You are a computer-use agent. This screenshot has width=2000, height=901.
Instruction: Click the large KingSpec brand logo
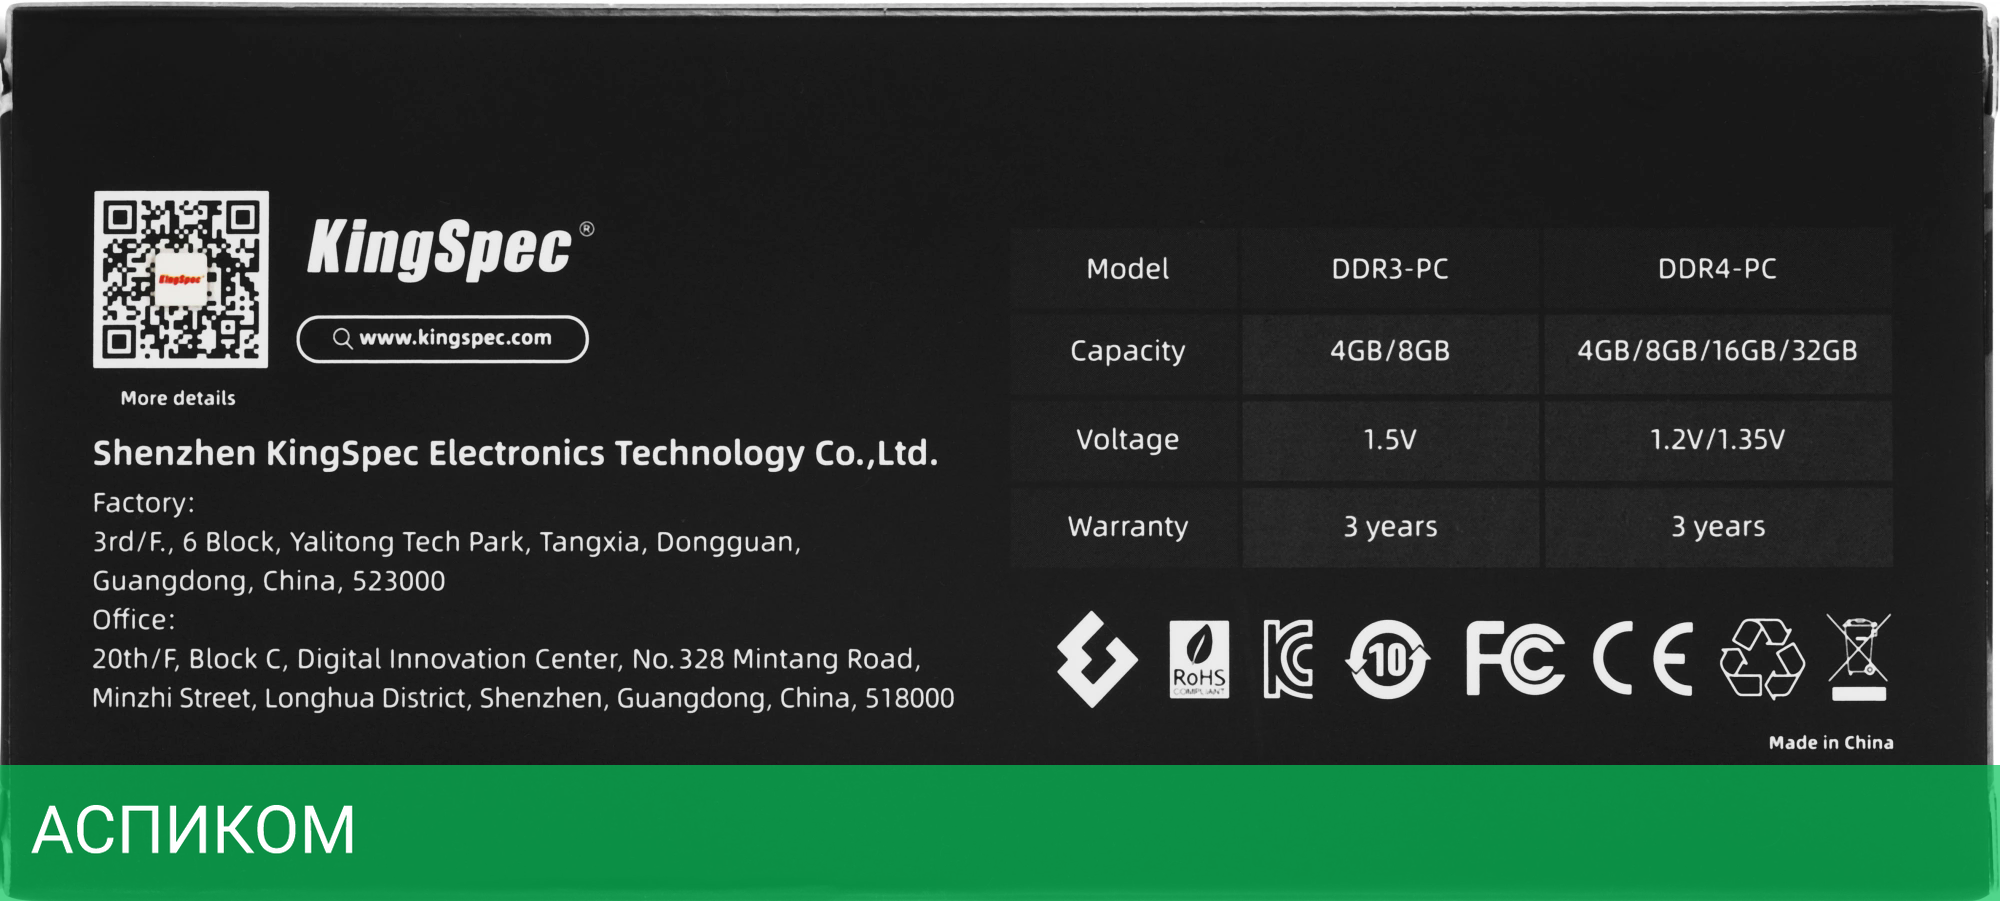[x=450, y=248]
